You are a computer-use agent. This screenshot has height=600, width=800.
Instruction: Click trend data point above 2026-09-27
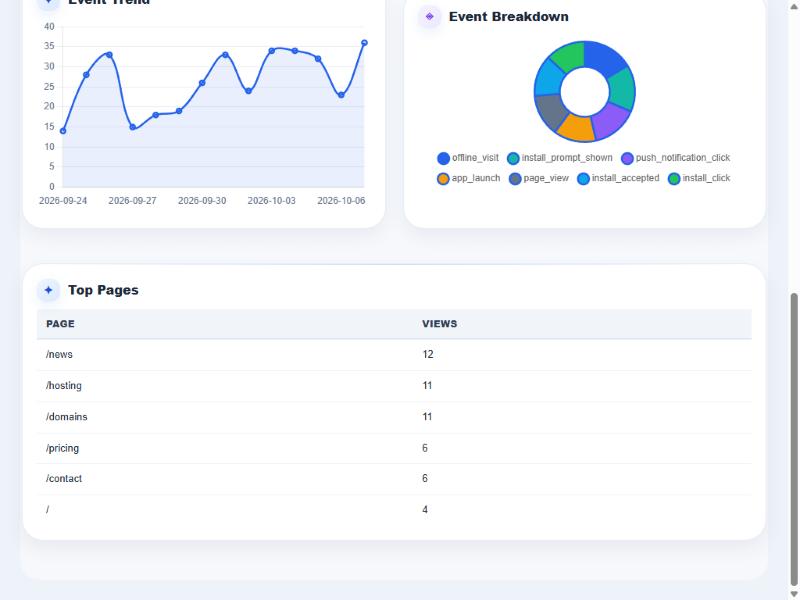[133, 127]
